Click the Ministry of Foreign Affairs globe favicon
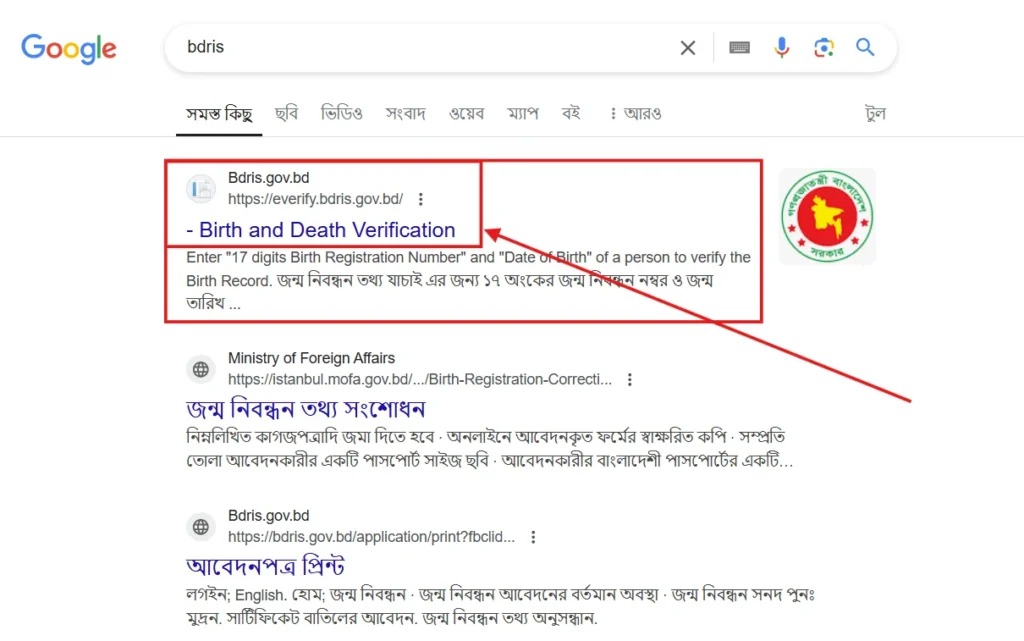This screenshot has height=641, width=1024. (200, 369)
